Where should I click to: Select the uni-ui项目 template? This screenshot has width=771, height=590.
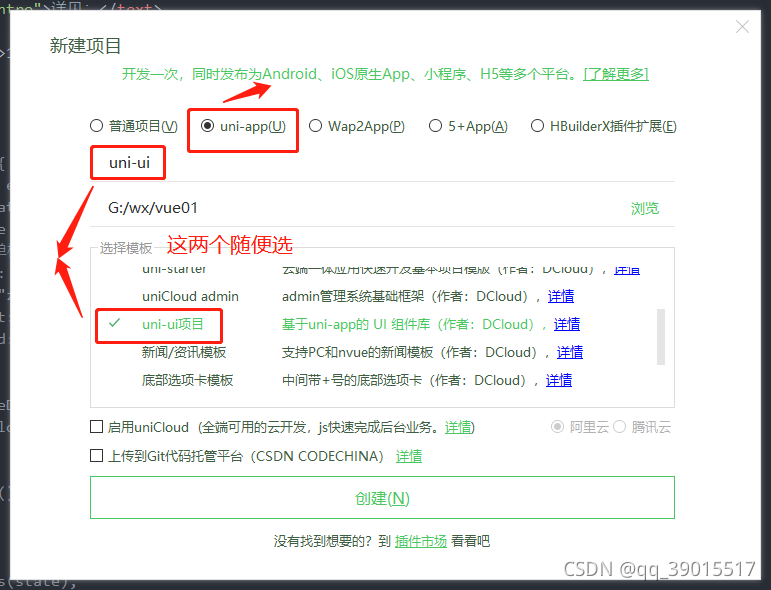(173, 324)
